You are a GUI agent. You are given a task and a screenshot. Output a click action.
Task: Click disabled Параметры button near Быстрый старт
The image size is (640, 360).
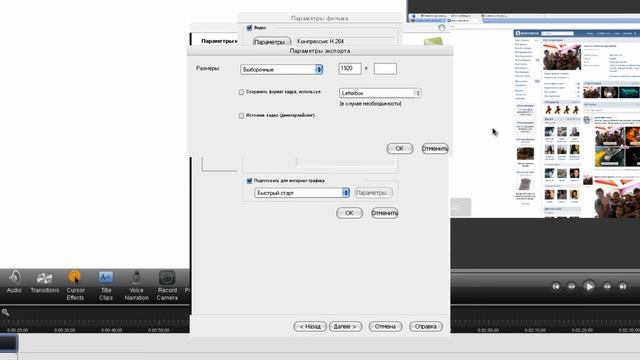click(x=373, y=193)
